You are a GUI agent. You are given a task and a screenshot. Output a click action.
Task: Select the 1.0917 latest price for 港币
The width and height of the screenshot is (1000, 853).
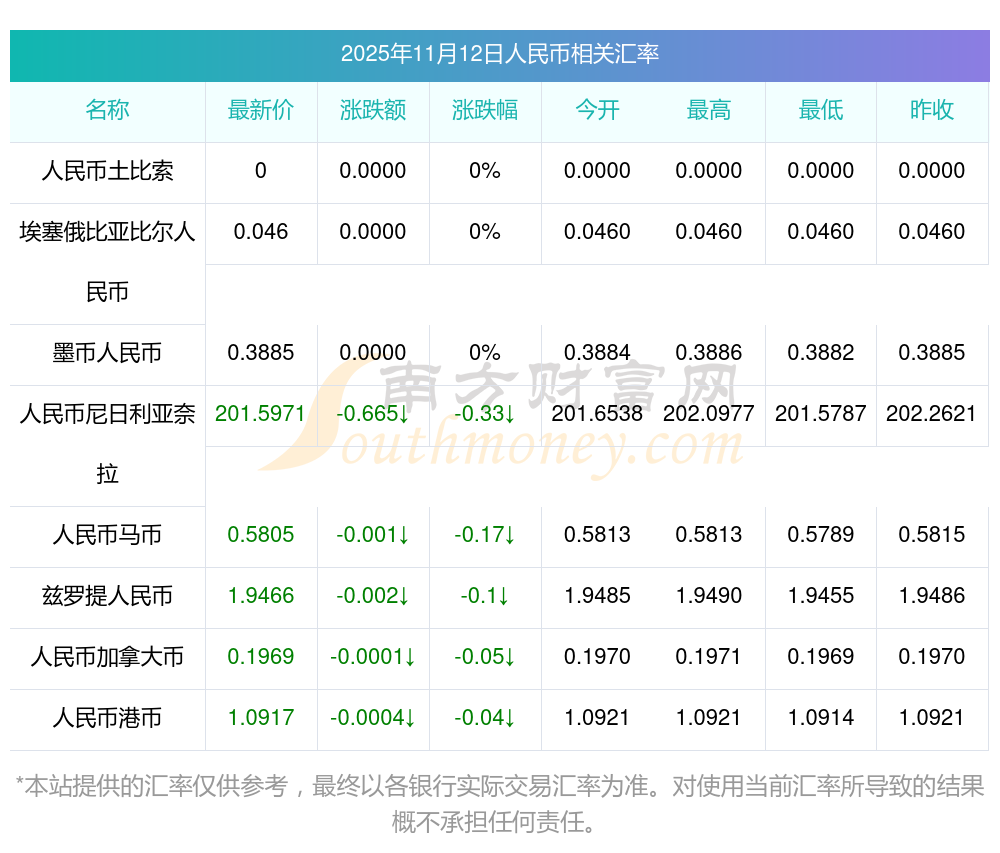(260, 718)
